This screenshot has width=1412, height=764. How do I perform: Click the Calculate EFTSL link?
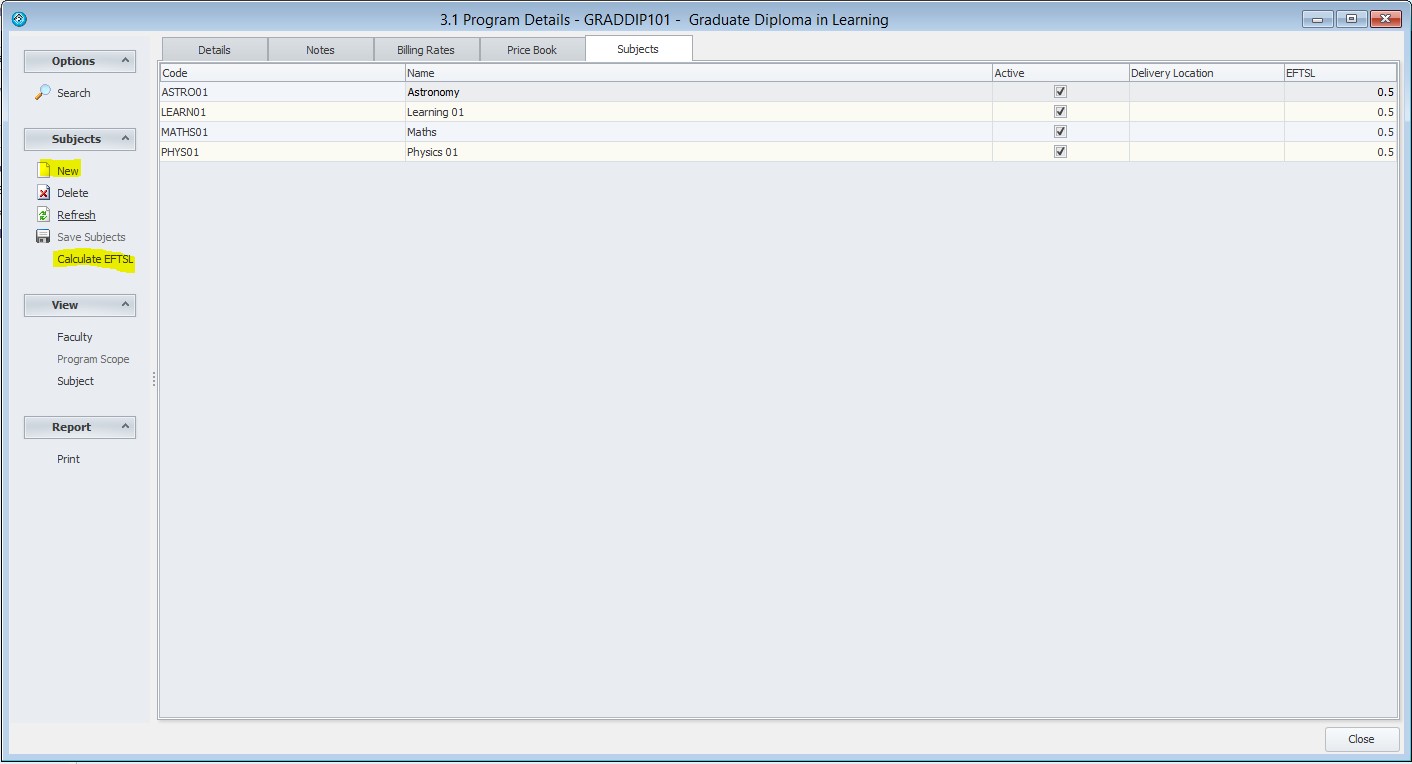[95, 259]
